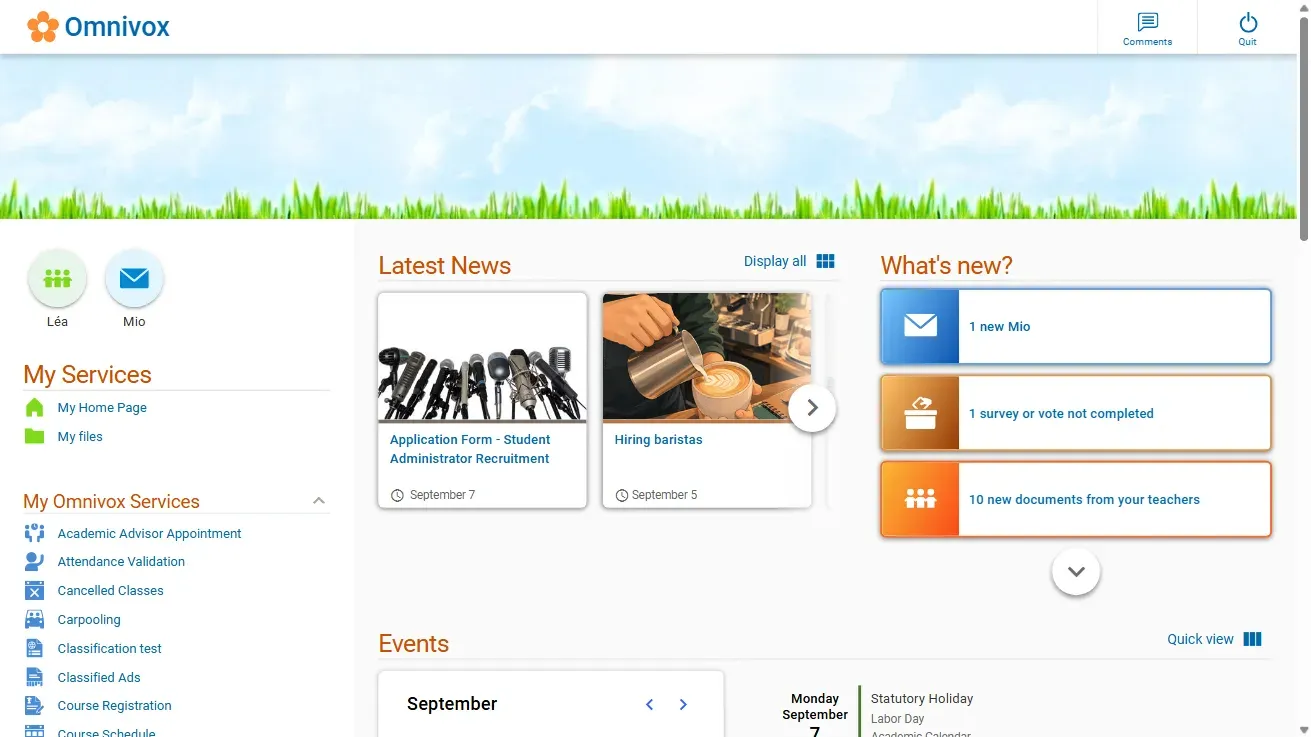This screenshot has width=1311, height=737.
Task: Click the Quick view events link
Action: tap(1200, 639)
